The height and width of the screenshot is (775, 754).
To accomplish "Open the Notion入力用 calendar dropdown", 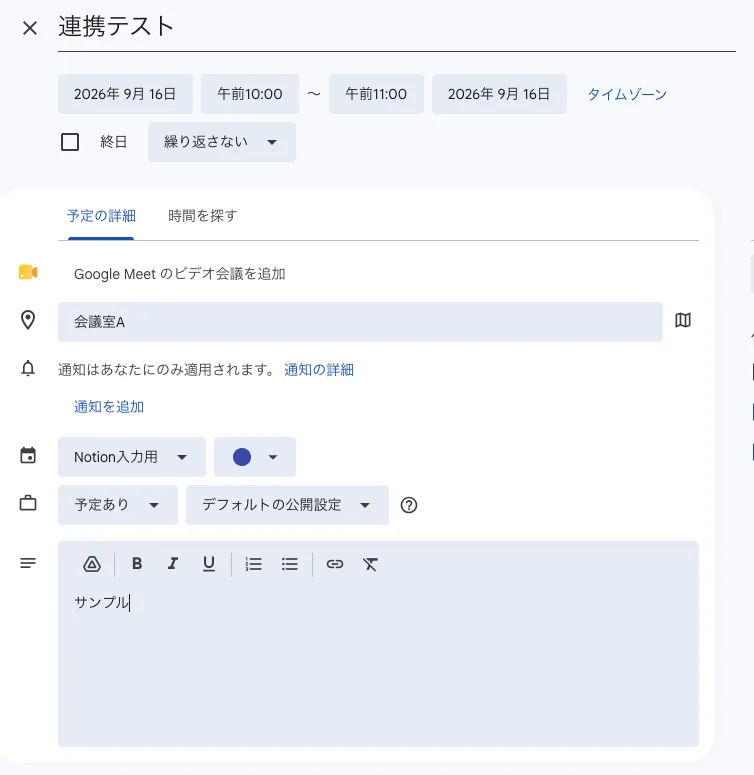I will click(132, 457).
